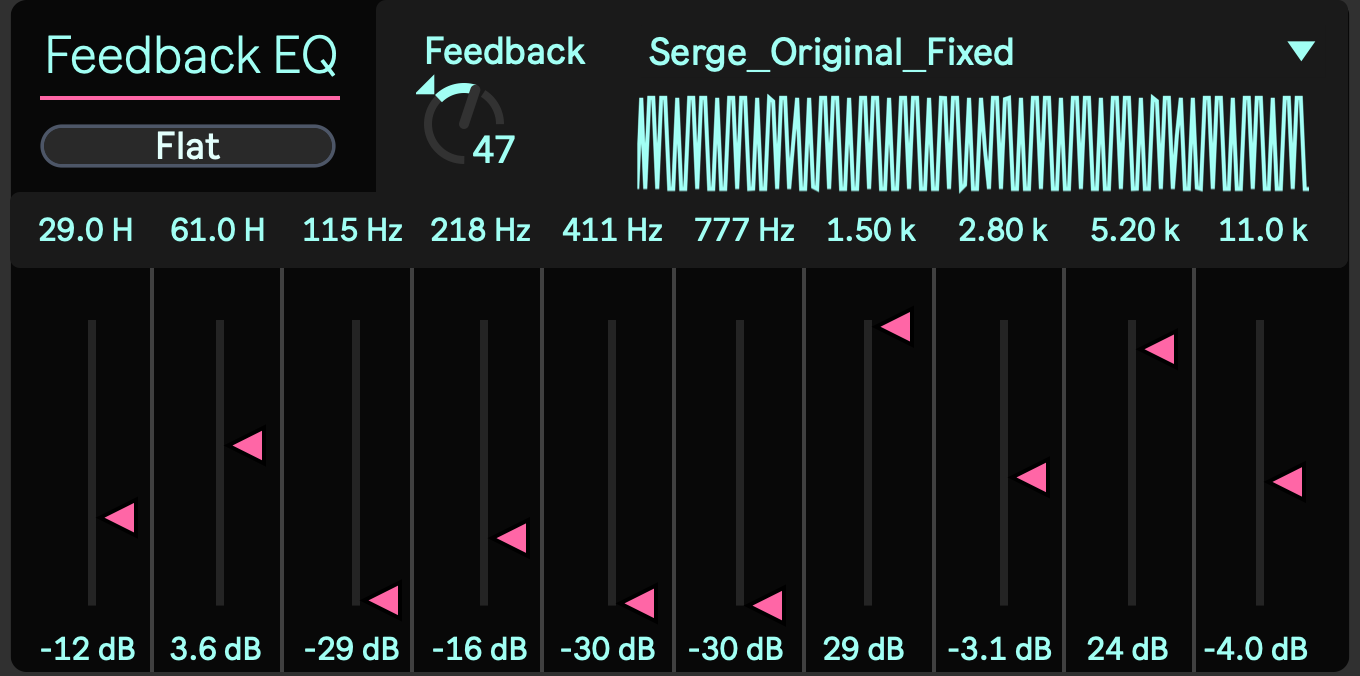Click the waveform display

[x=972, y=143]
